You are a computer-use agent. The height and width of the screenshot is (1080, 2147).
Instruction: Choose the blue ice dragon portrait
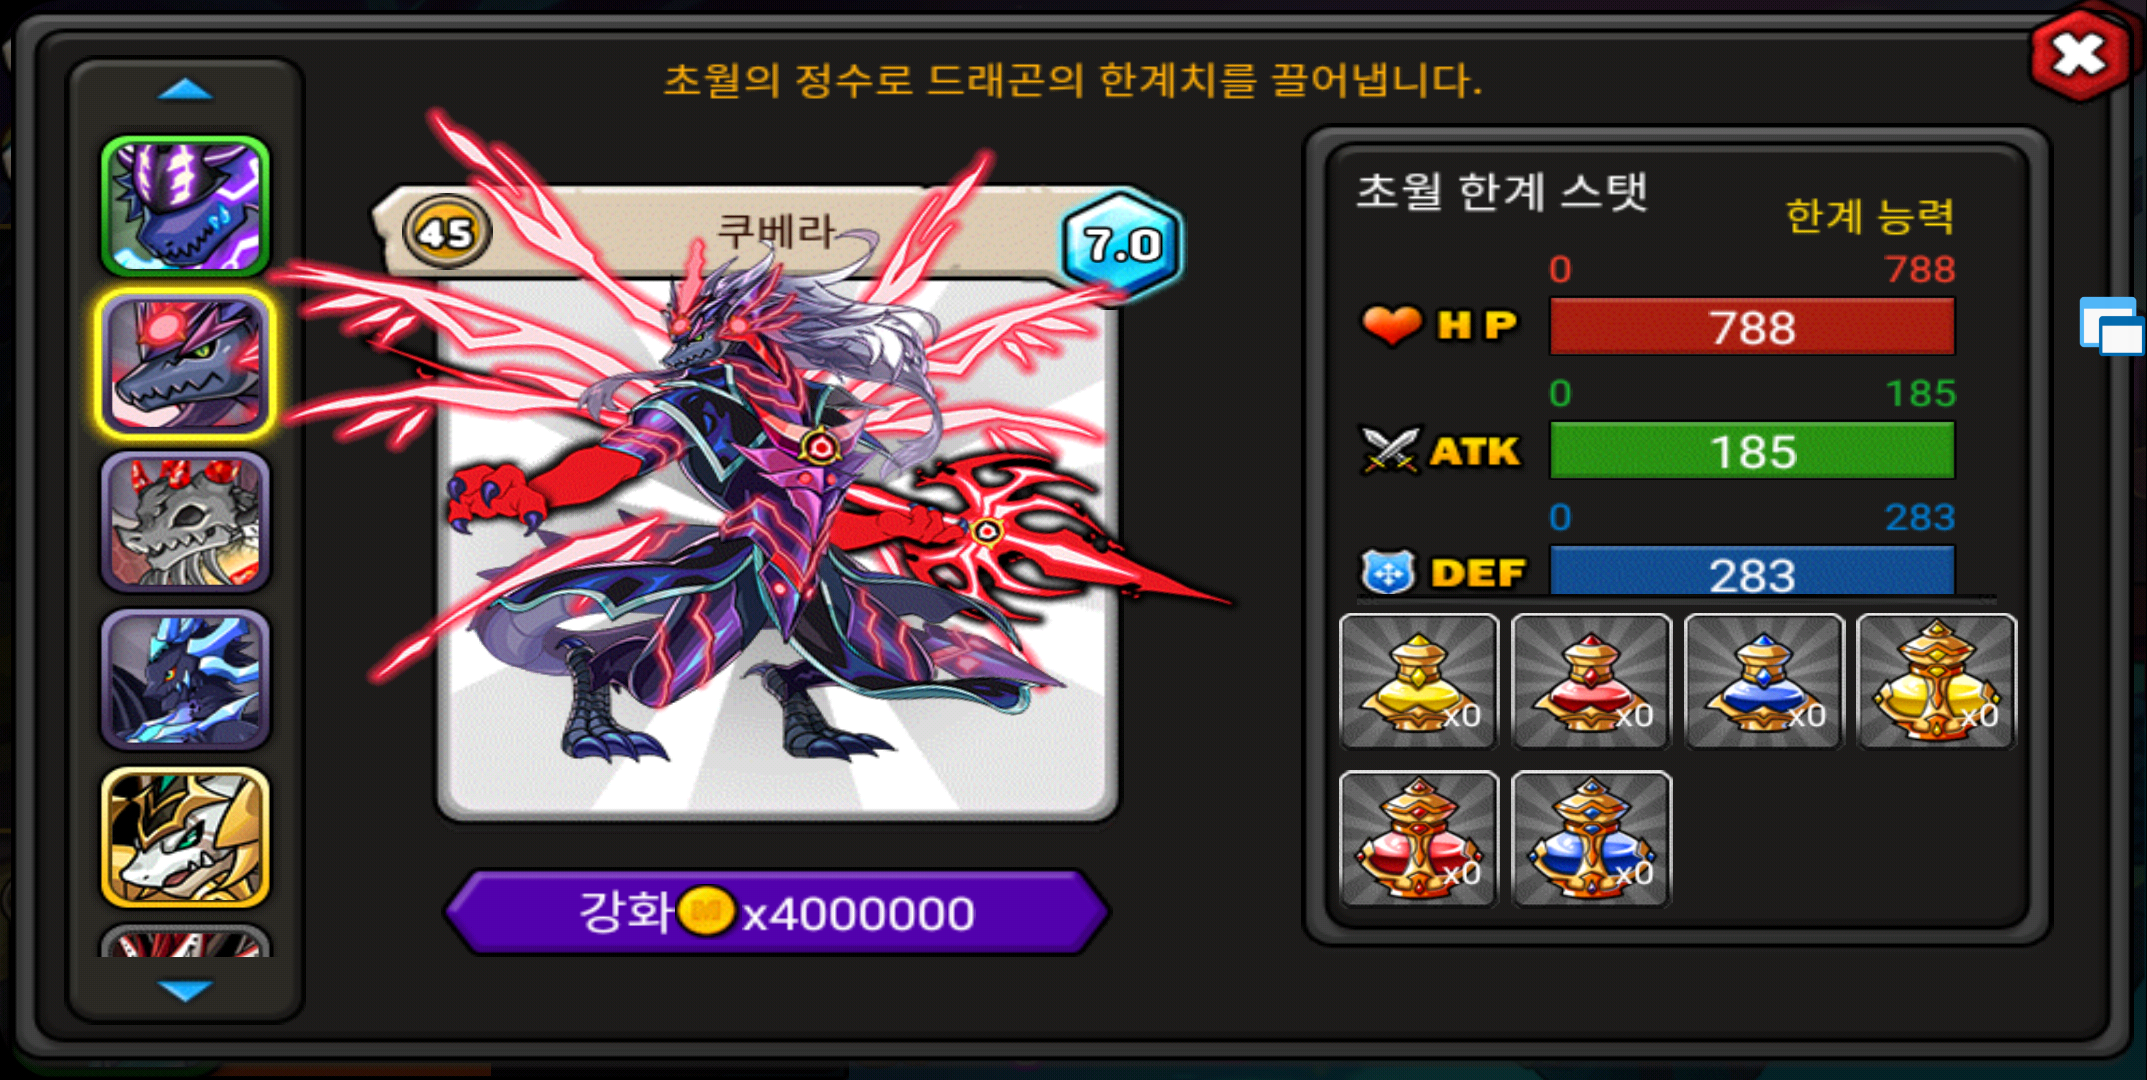185,679
